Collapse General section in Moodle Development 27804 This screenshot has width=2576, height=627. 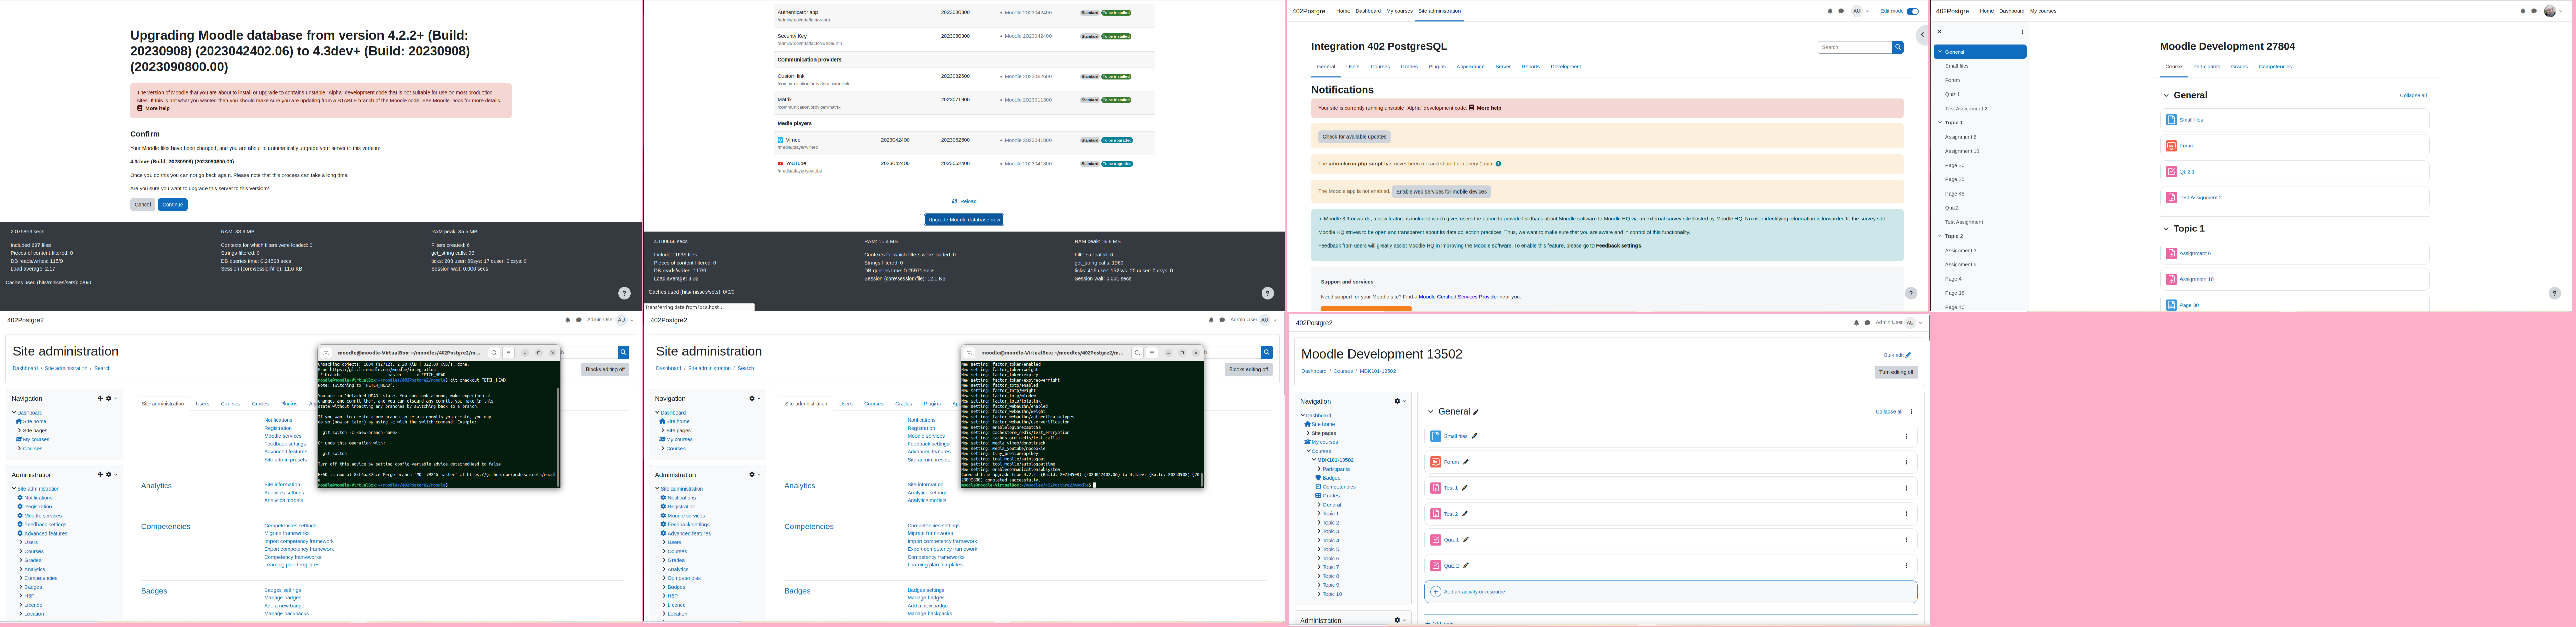point(2166,95)
